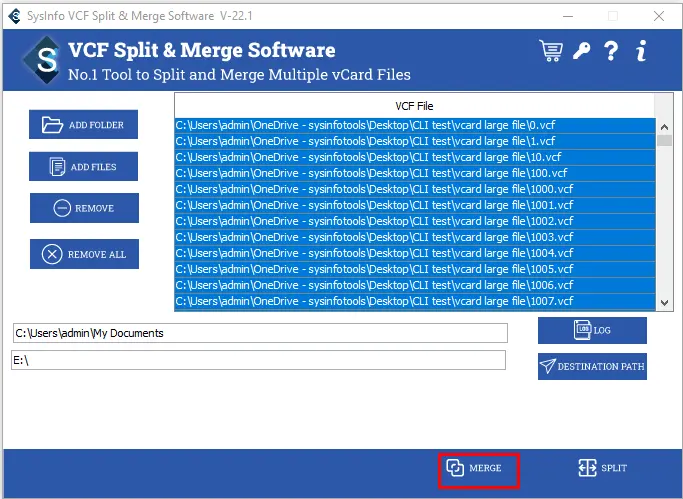
Task: Click the question mark help icon
Action: pos(611,51)
